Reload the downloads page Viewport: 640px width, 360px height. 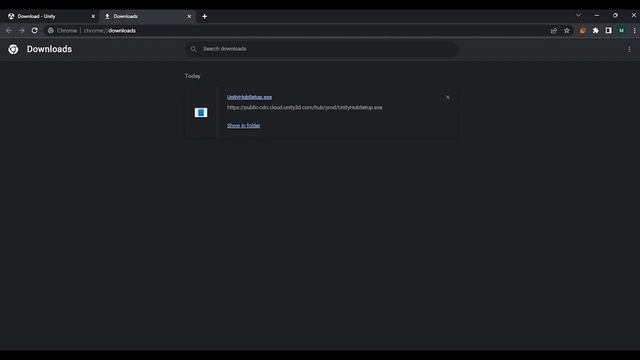[x=35, y=31]
